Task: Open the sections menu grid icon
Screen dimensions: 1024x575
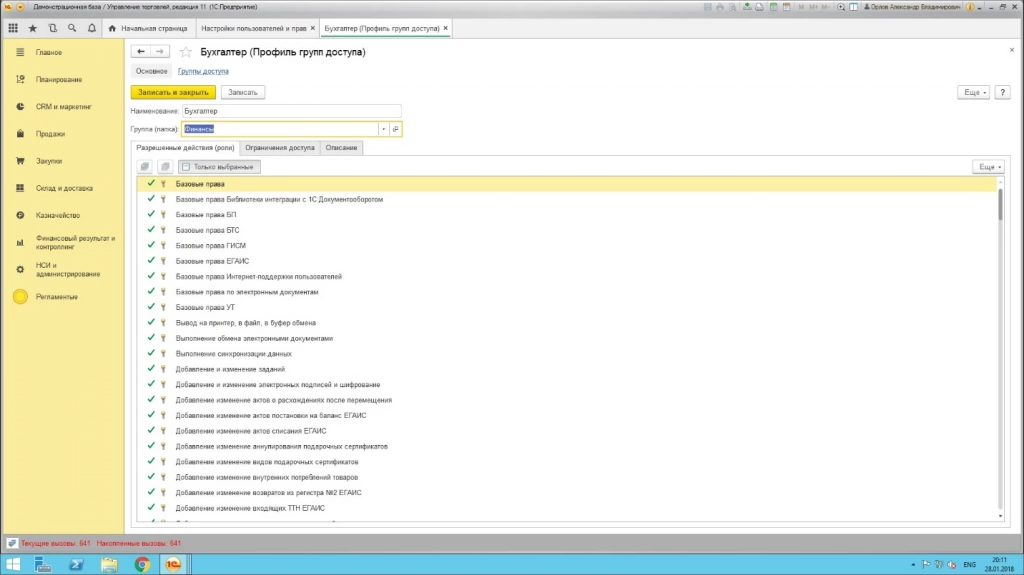Action: pyautogui.click(x=13, y=28)
